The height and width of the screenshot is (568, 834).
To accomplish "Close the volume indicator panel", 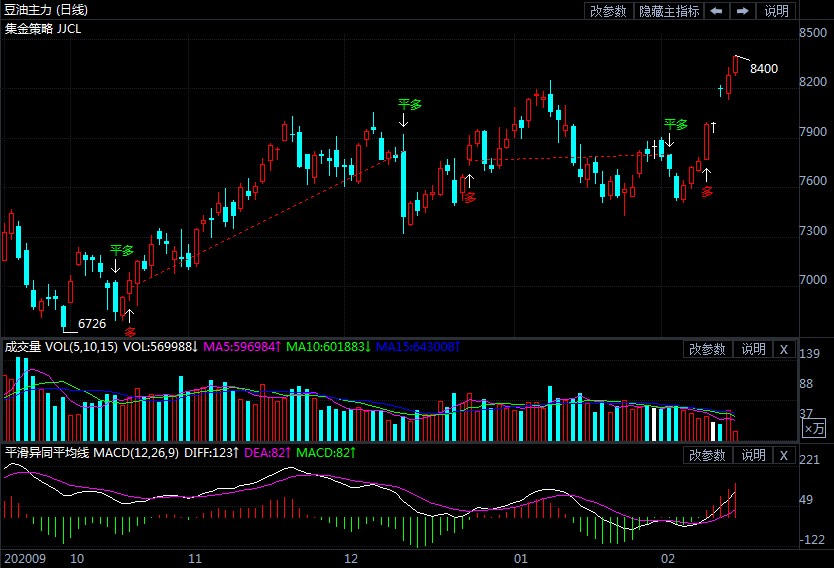I will point(784,349).
